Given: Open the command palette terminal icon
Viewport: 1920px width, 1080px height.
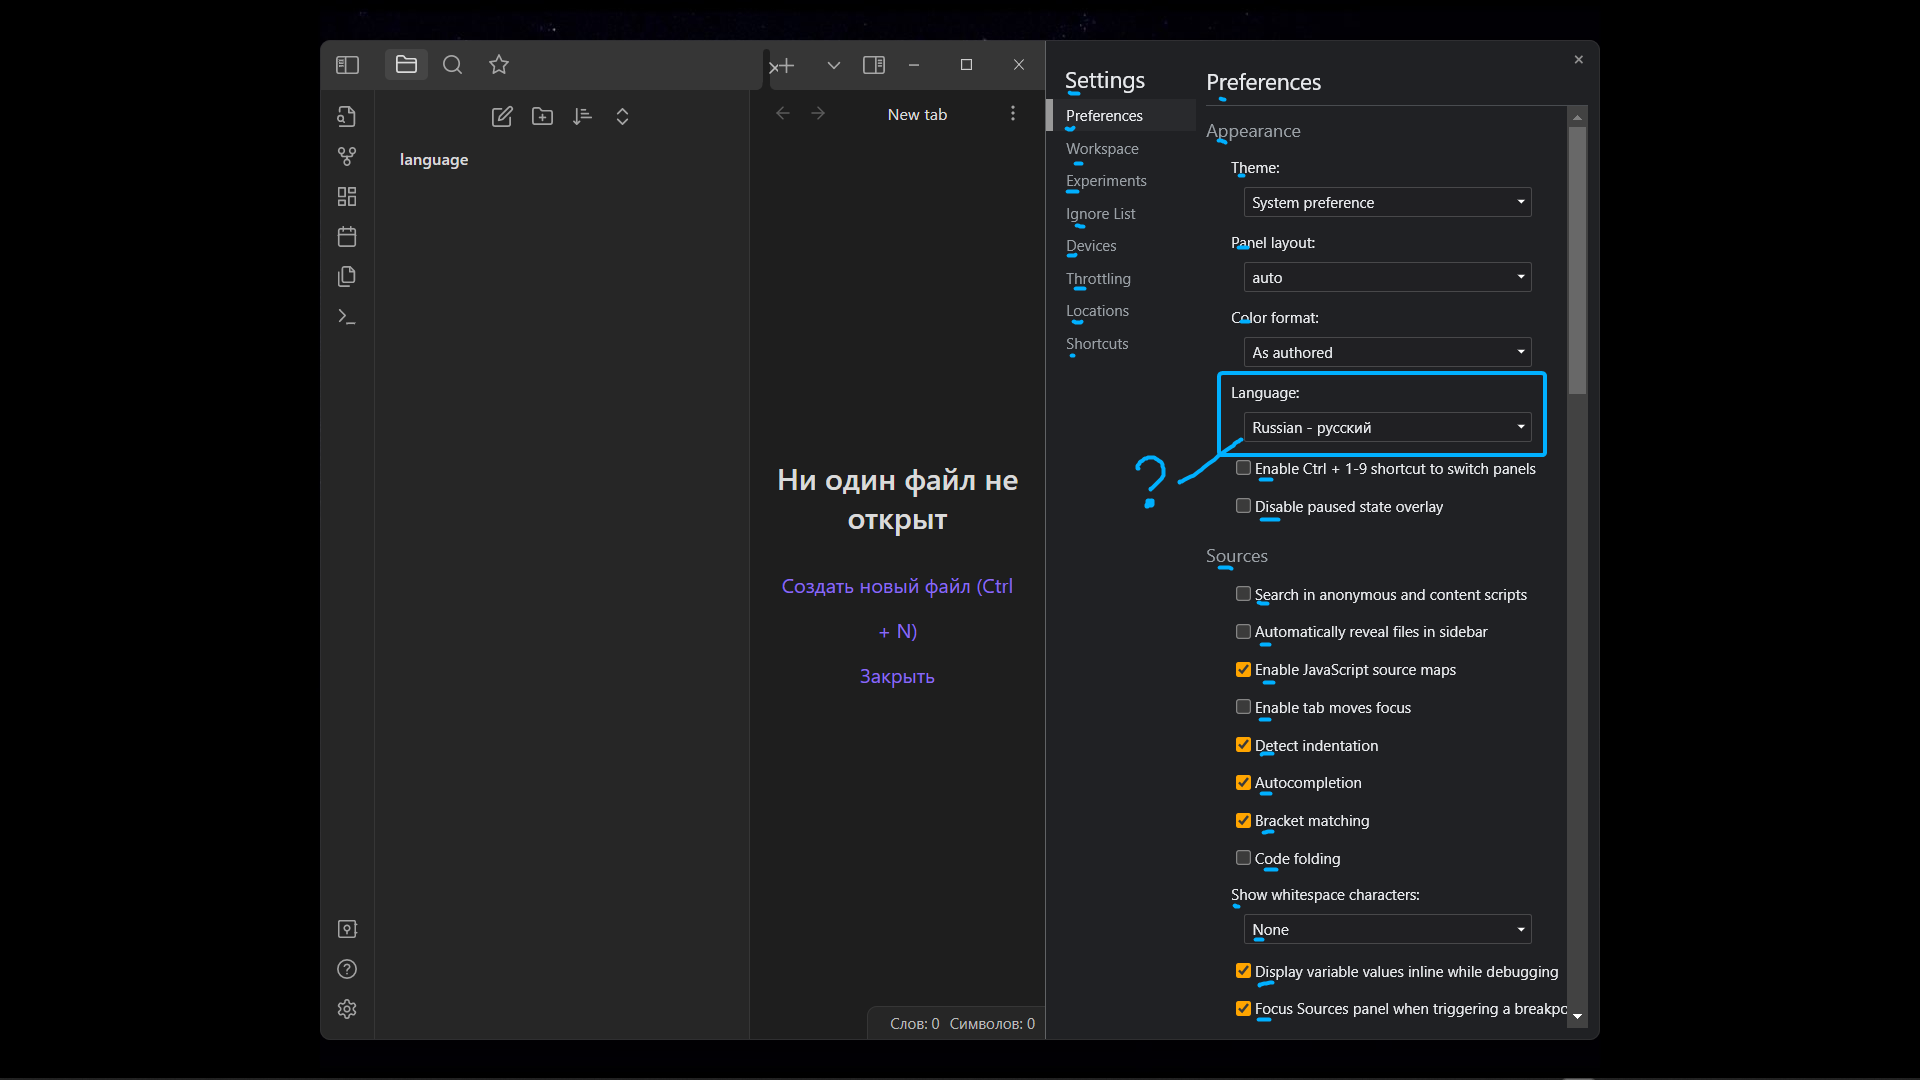Looking at the screenshot, I should tap(347, 317).
